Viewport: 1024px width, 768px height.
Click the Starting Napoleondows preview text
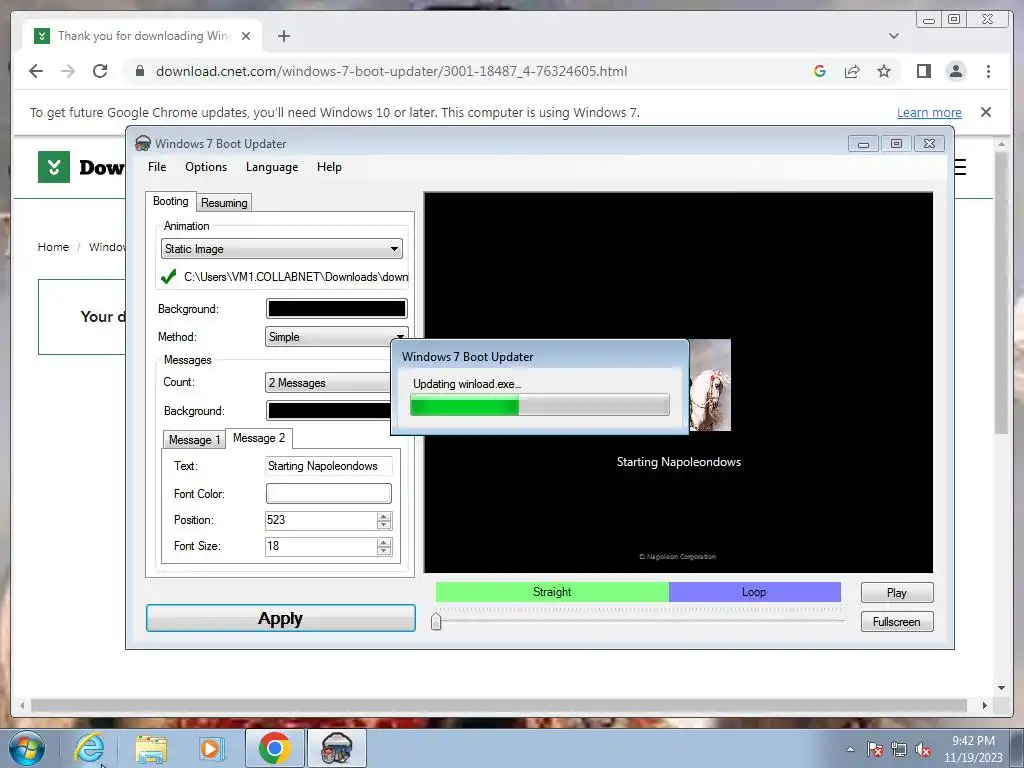click(x=679, y=462)
